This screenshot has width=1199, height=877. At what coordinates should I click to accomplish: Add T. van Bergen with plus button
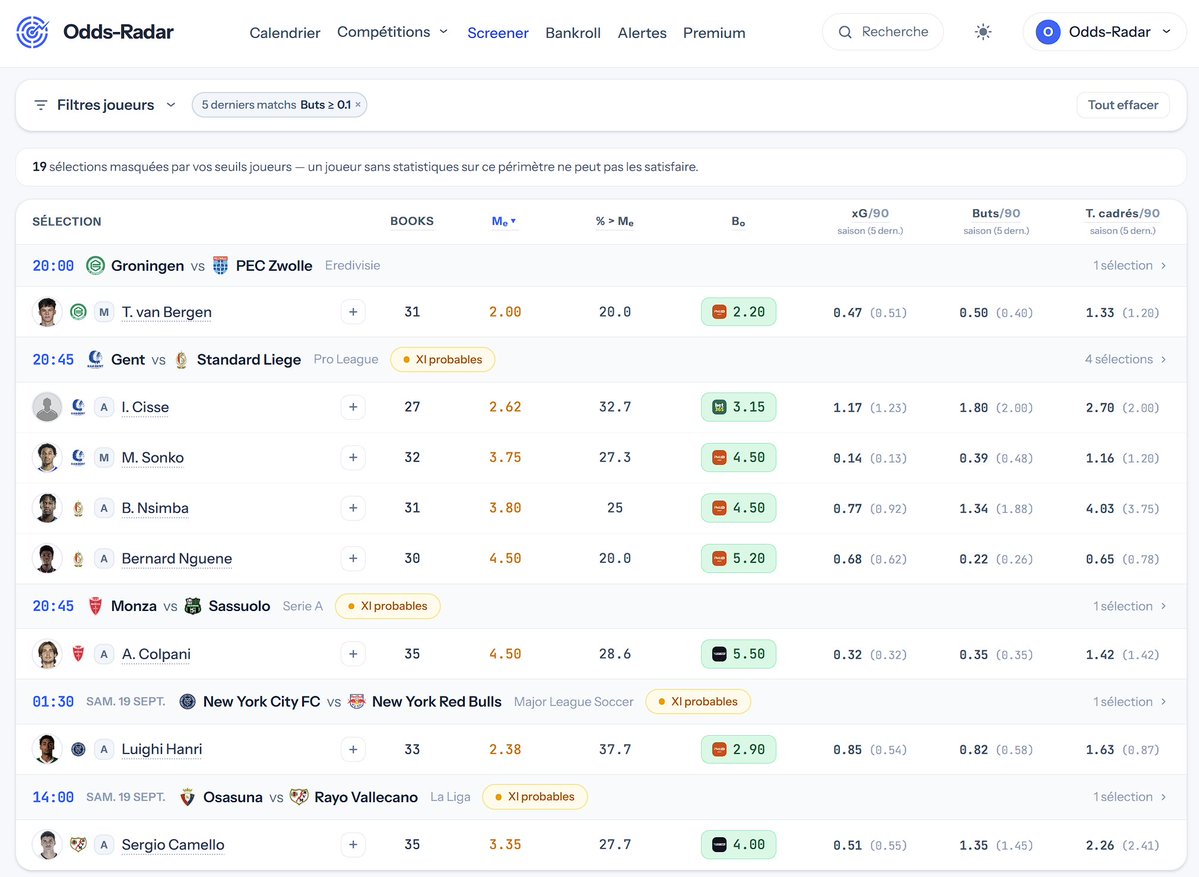(x=353, y=312)
